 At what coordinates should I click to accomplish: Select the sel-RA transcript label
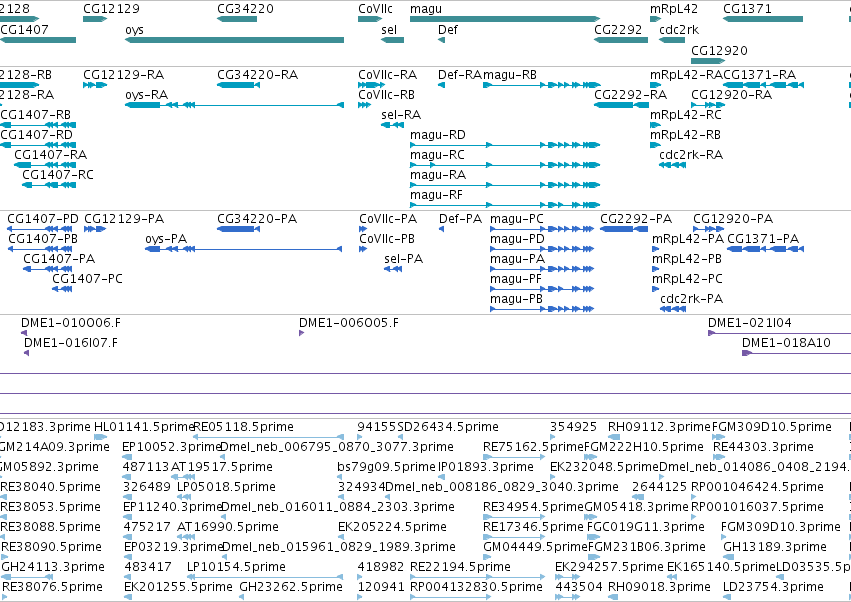[401, 115]
